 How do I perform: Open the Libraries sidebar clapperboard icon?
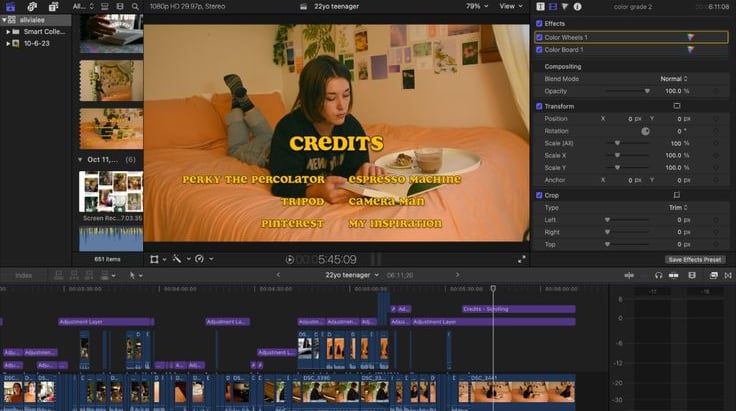pos(10,6)
